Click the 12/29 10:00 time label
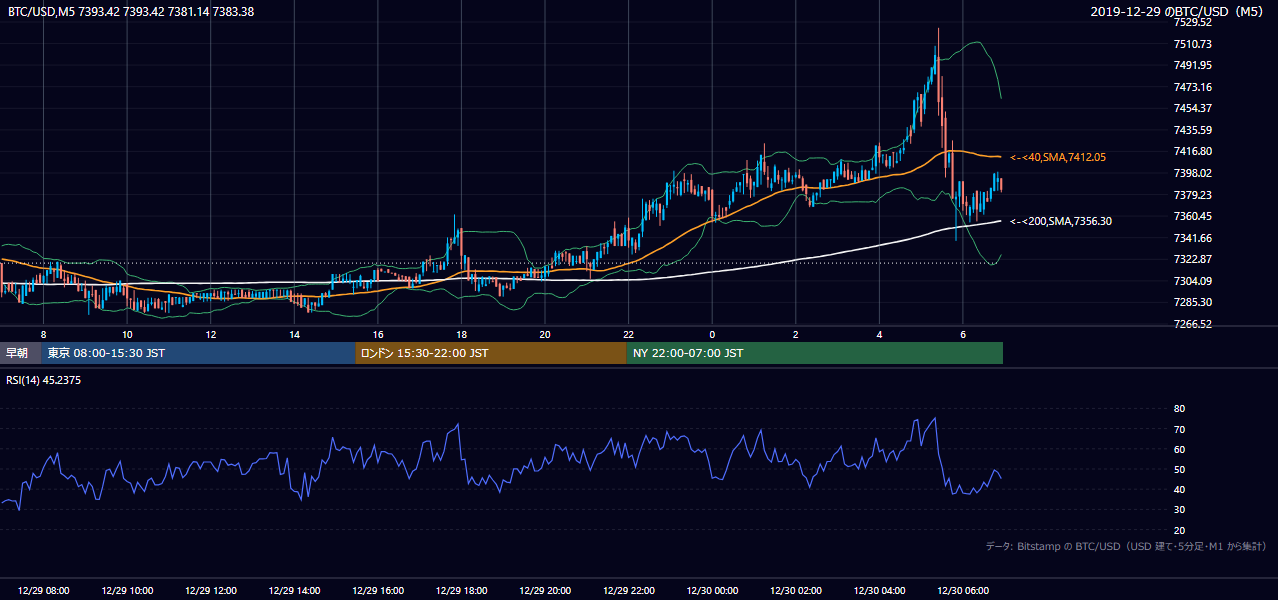 point(128,591)
